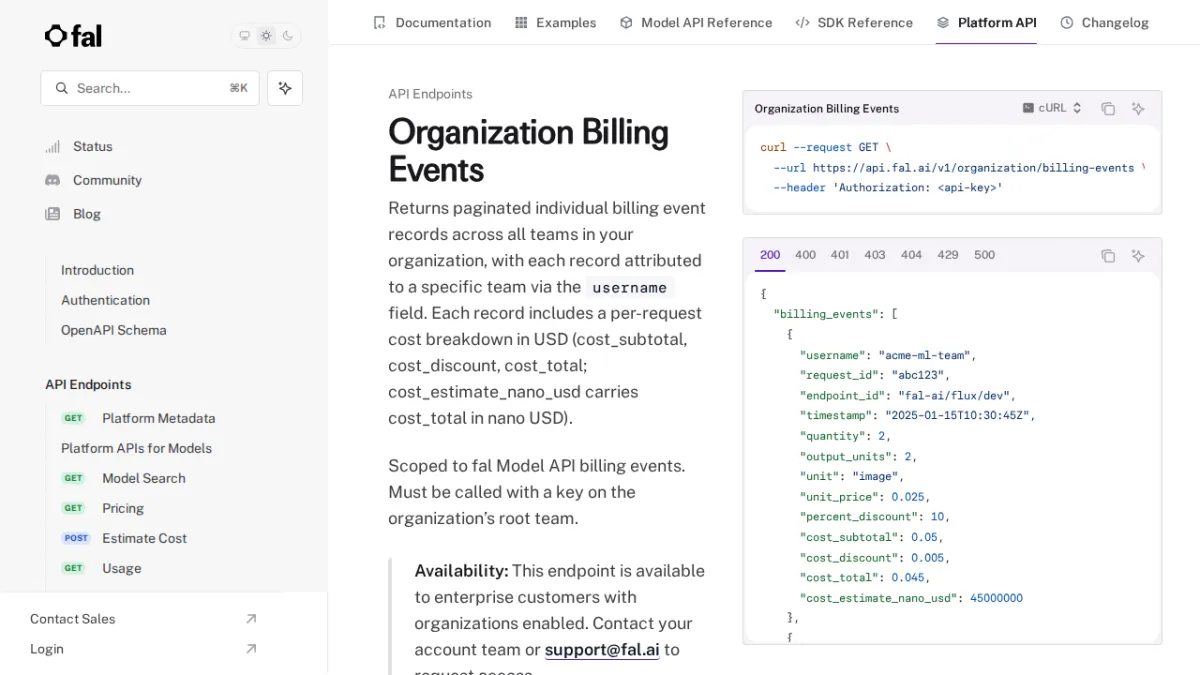1200x675 pixels.
Task: Click the Platform API layers icon
Action: coord(943,22)
